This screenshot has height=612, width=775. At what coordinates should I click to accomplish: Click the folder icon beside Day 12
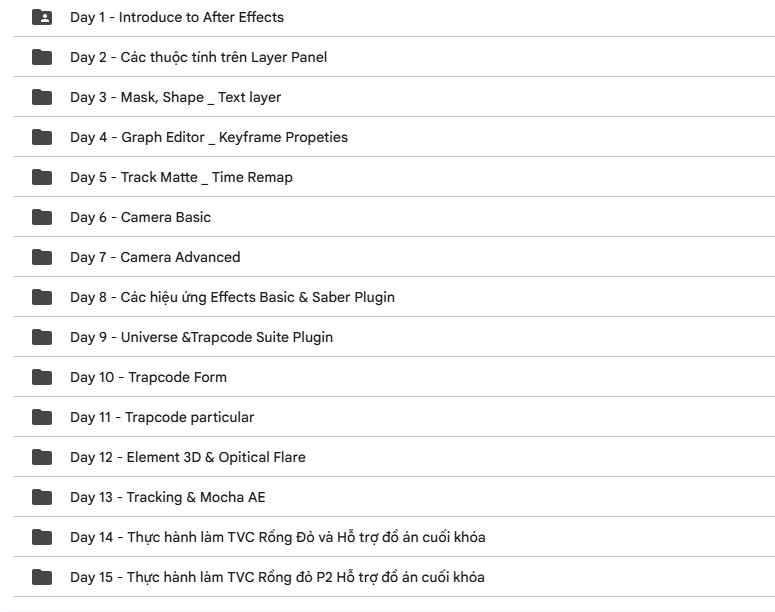click(x=42, y=457)
